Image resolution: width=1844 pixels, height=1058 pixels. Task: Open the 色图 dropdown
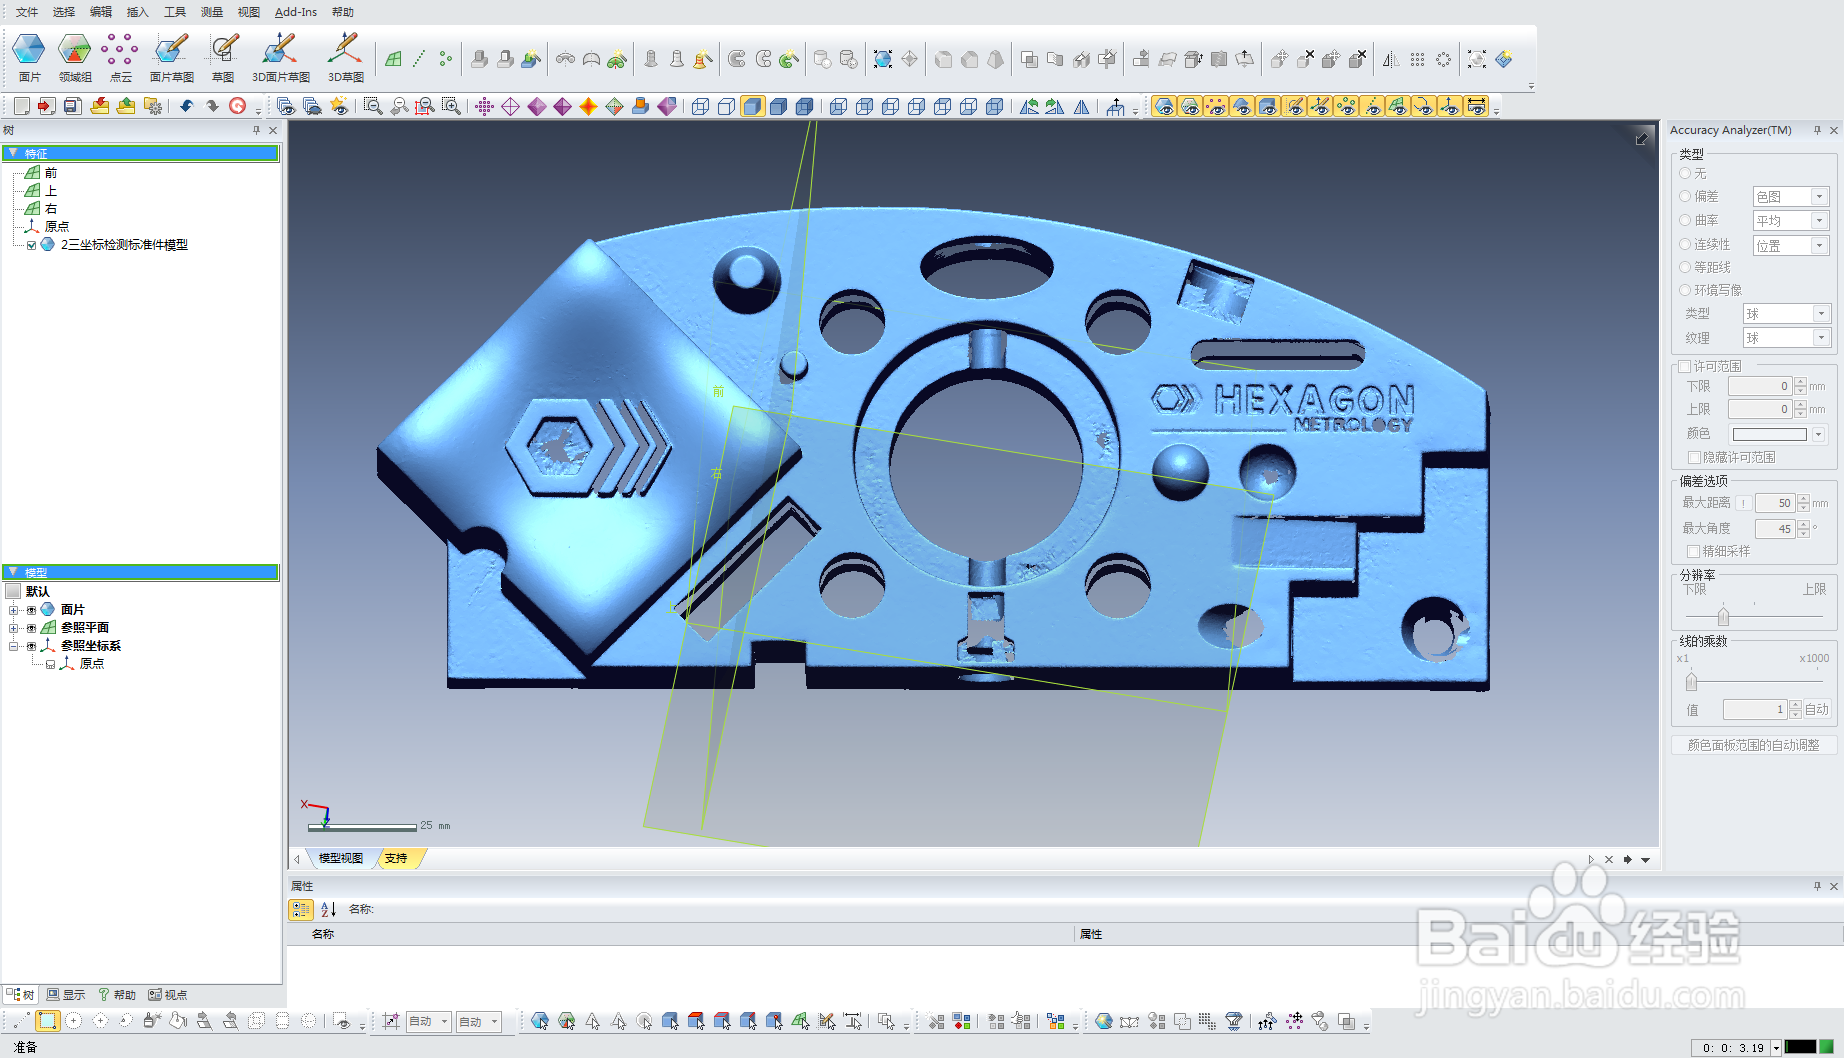tap(1791, 196)
